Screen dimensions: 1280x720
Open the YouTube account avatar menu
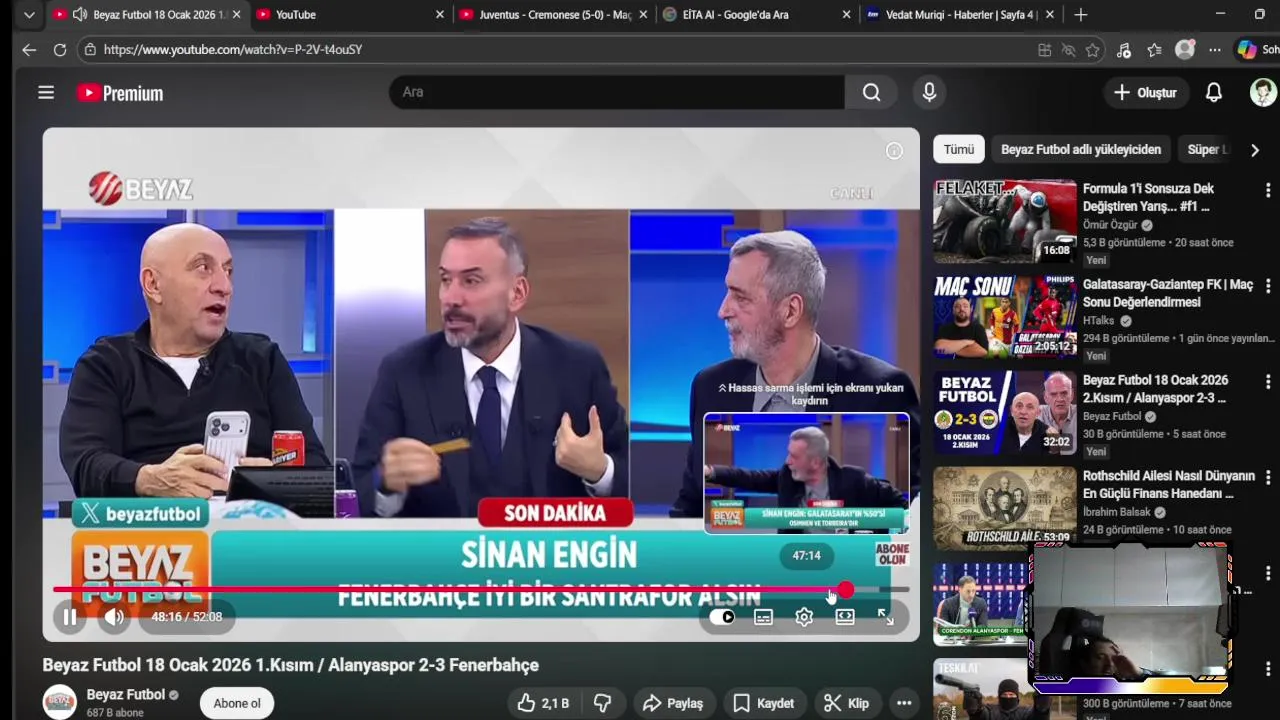[1264, 92]
